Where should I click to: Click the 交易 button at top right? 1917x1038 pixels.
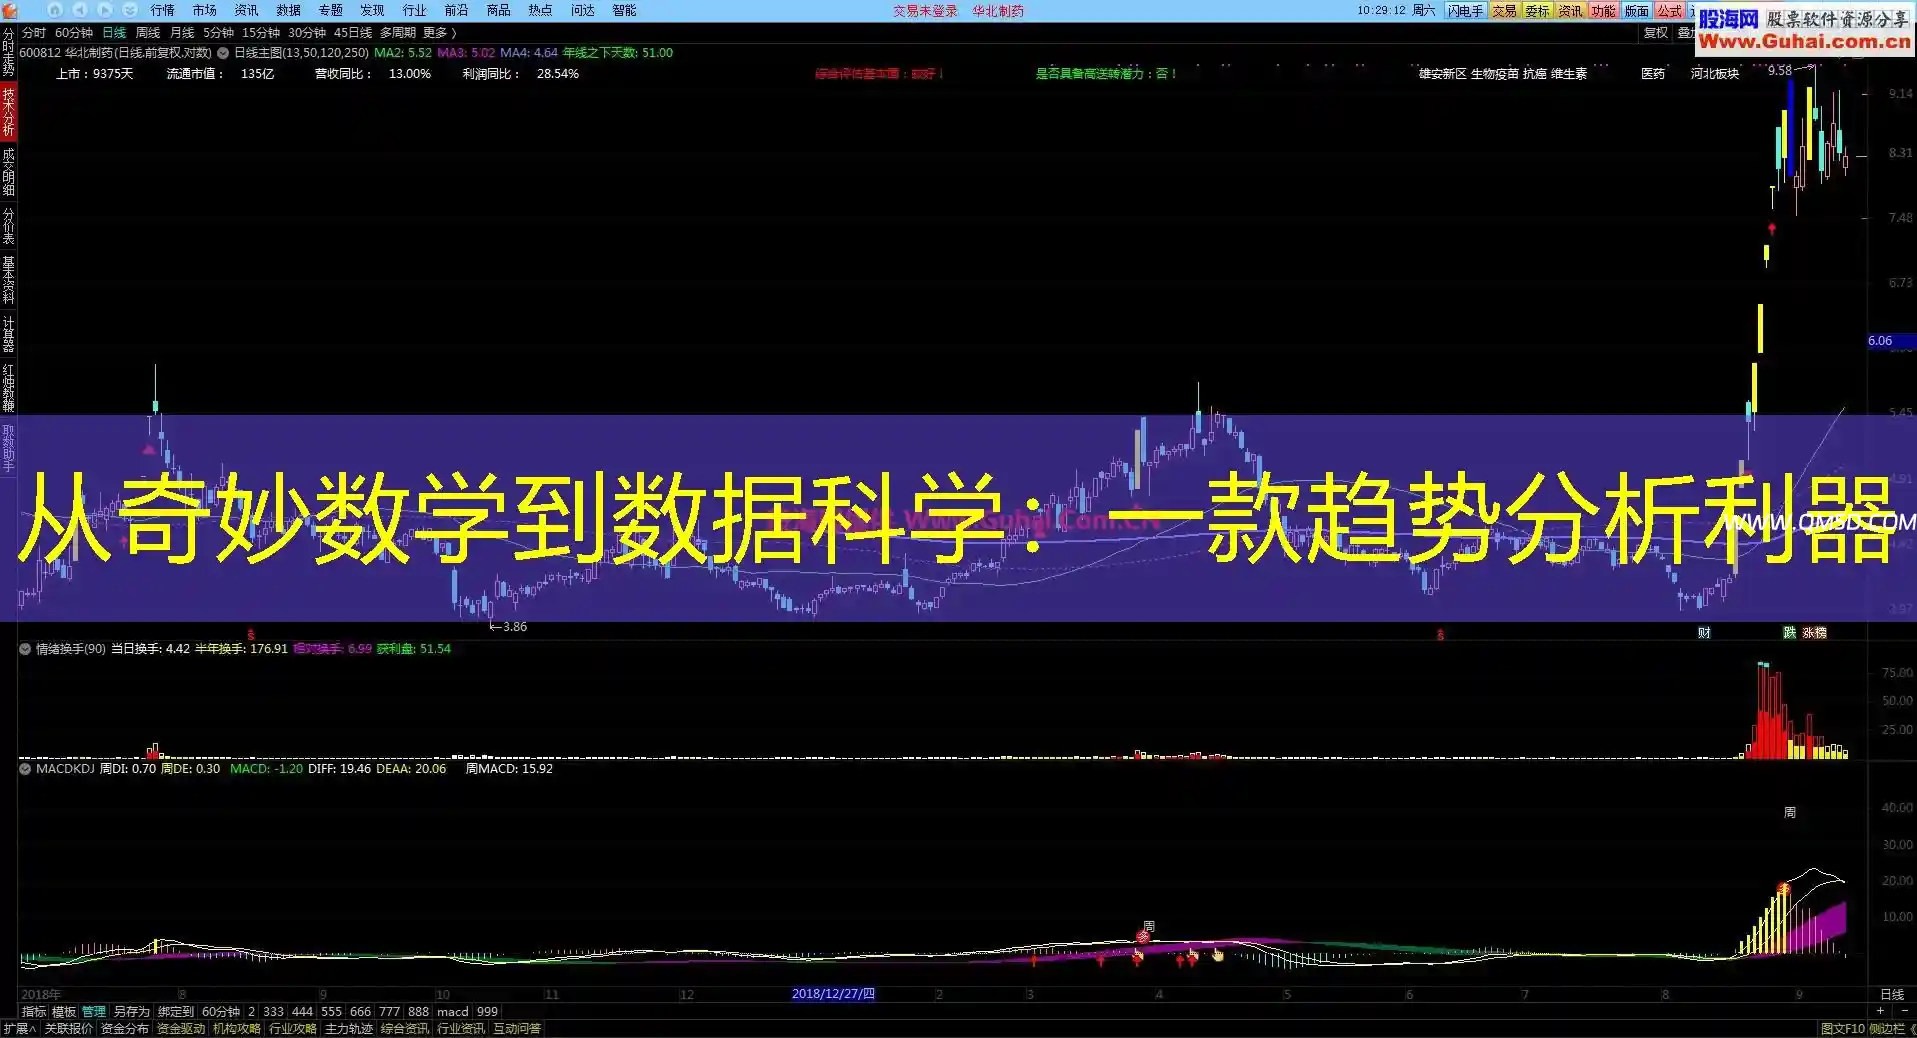pyautogui.click(x=1505, y=11)
